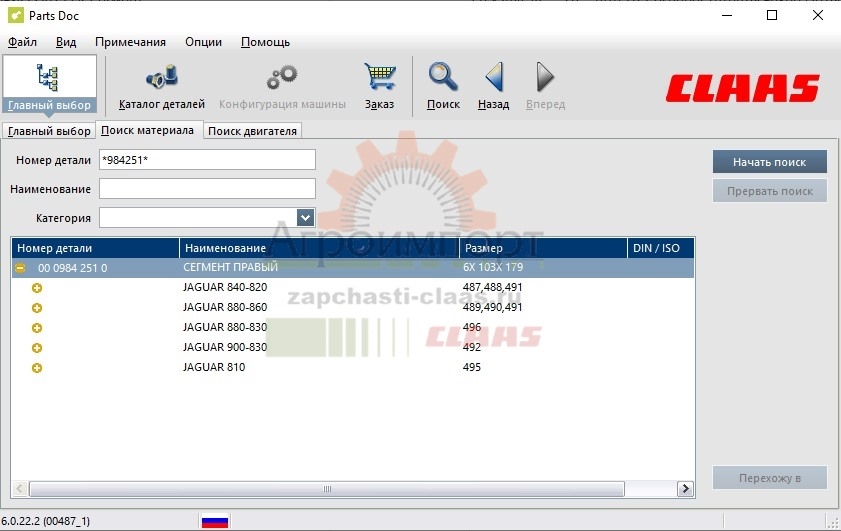This screenshot has width=841, height=531.
Task: Select the 492 value cell
Action: click(472, 347)
